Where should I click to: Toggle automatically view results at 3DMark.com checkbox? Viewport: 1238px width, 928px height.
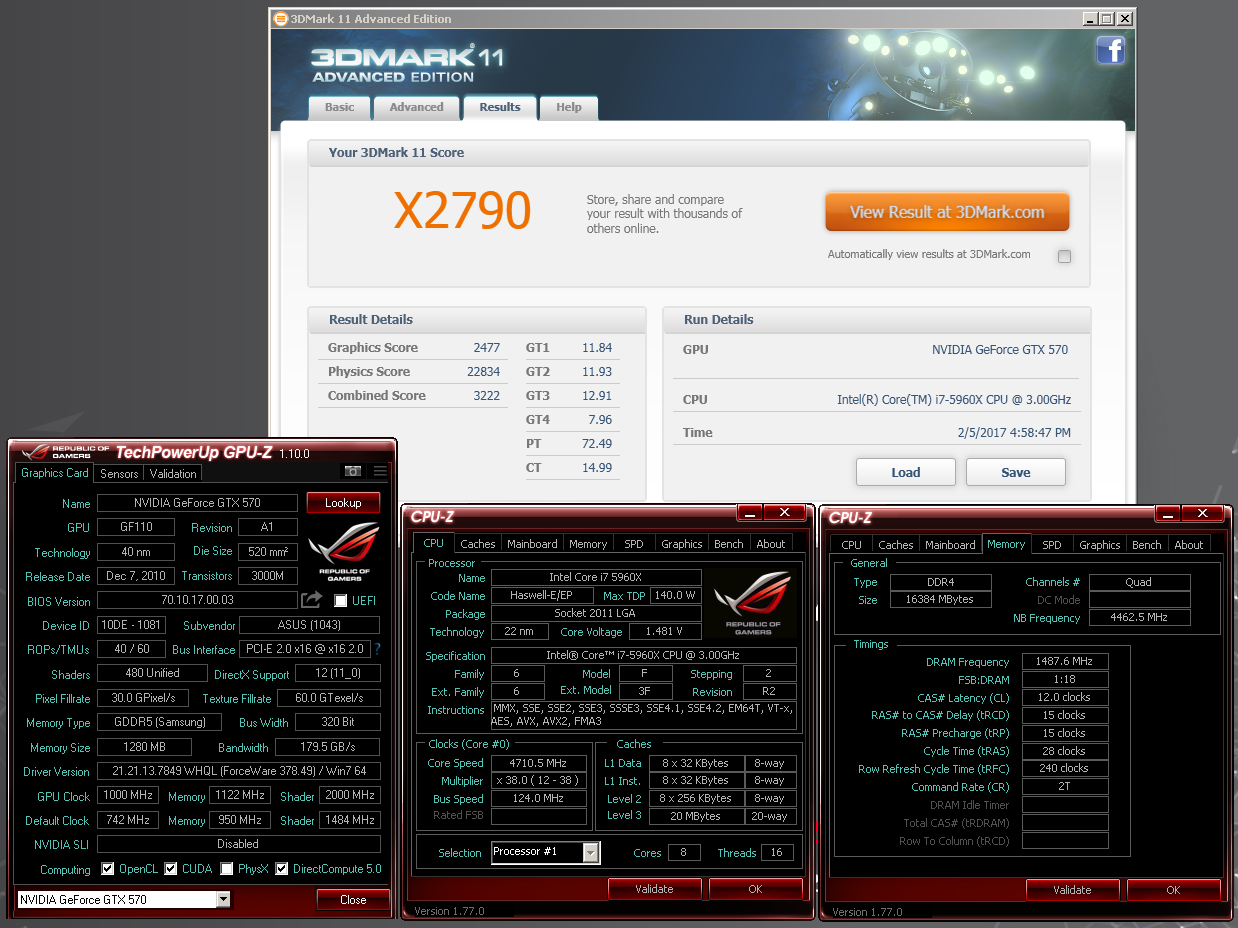1064,256
